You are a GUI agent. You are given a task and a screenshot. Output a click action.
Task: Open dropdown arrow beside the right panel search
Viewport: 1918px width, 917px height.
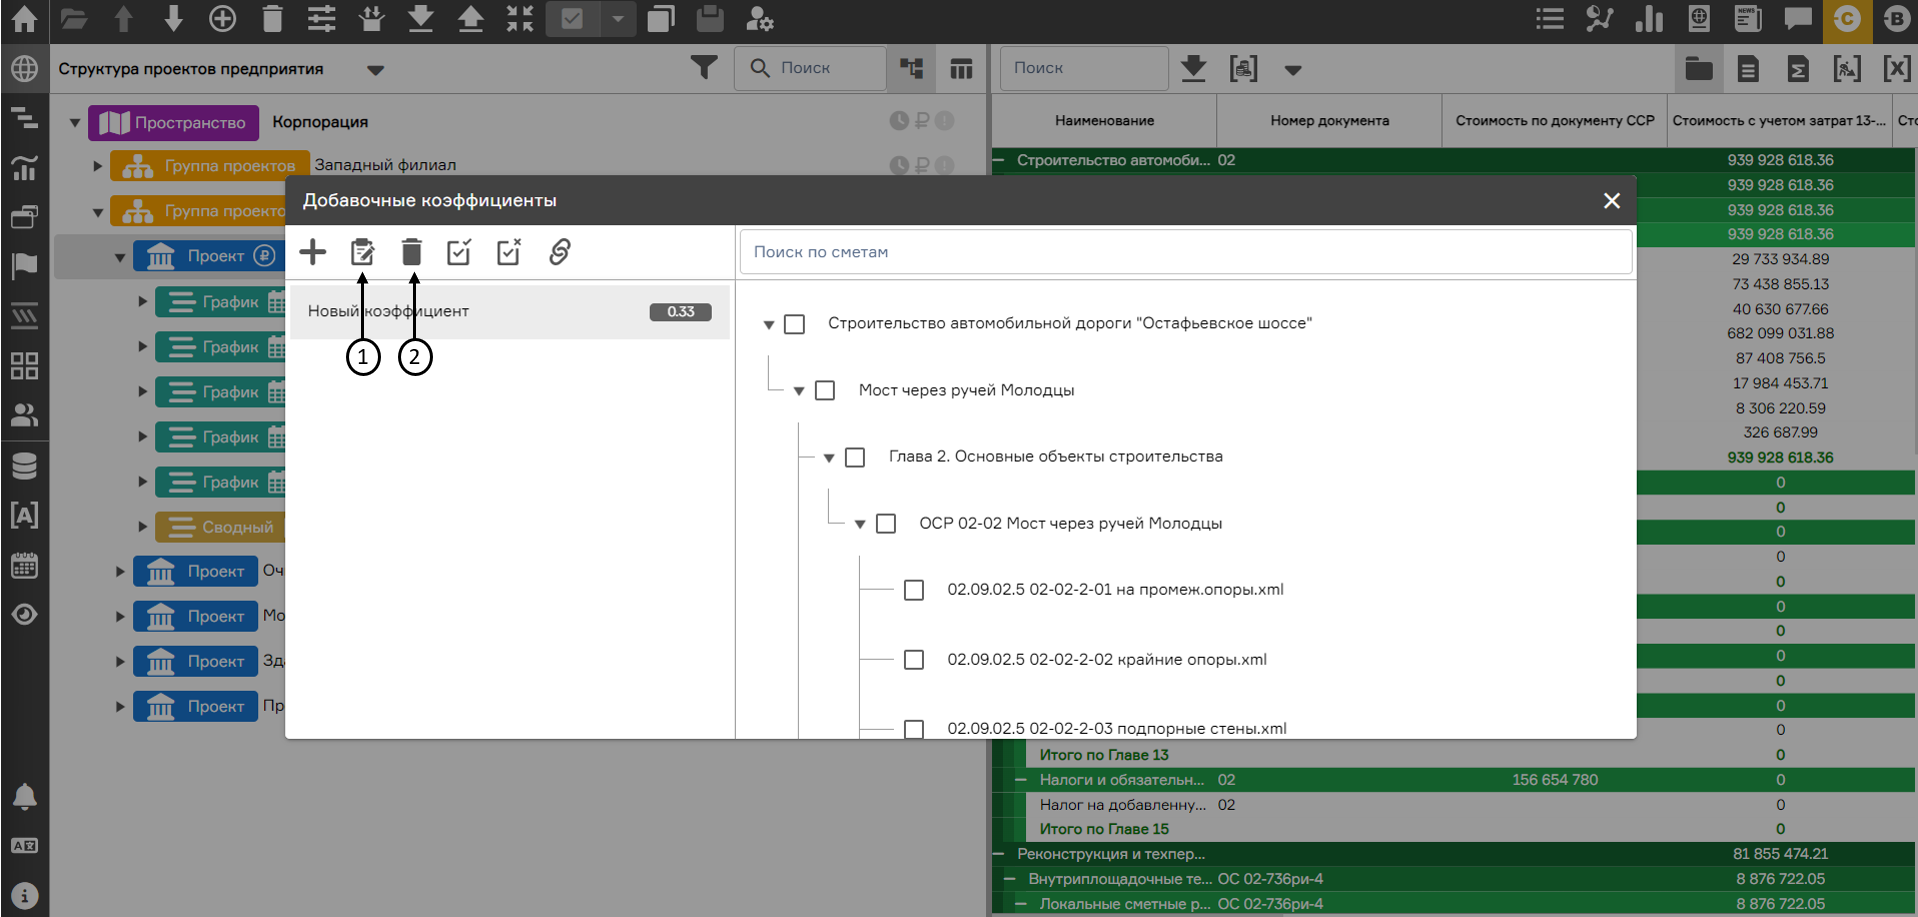coord(1293,70)
